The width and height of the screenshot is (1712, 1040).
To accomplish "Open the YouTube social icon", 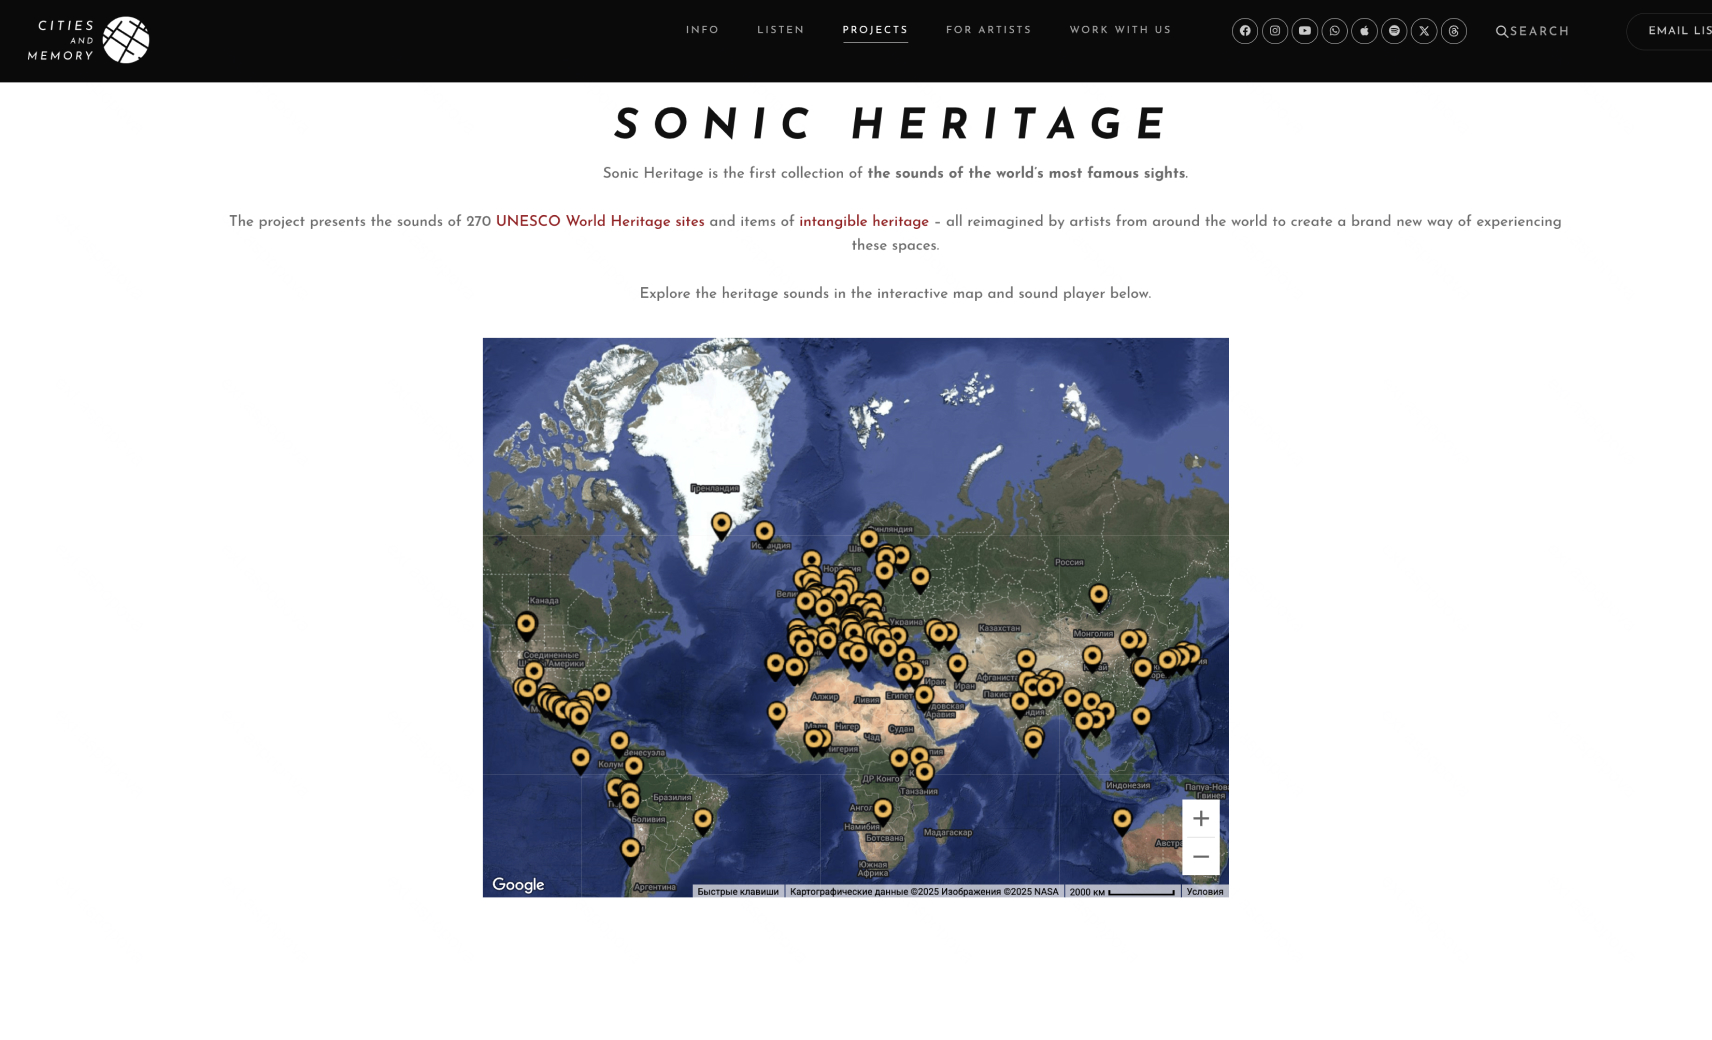I will (1305, 31).
